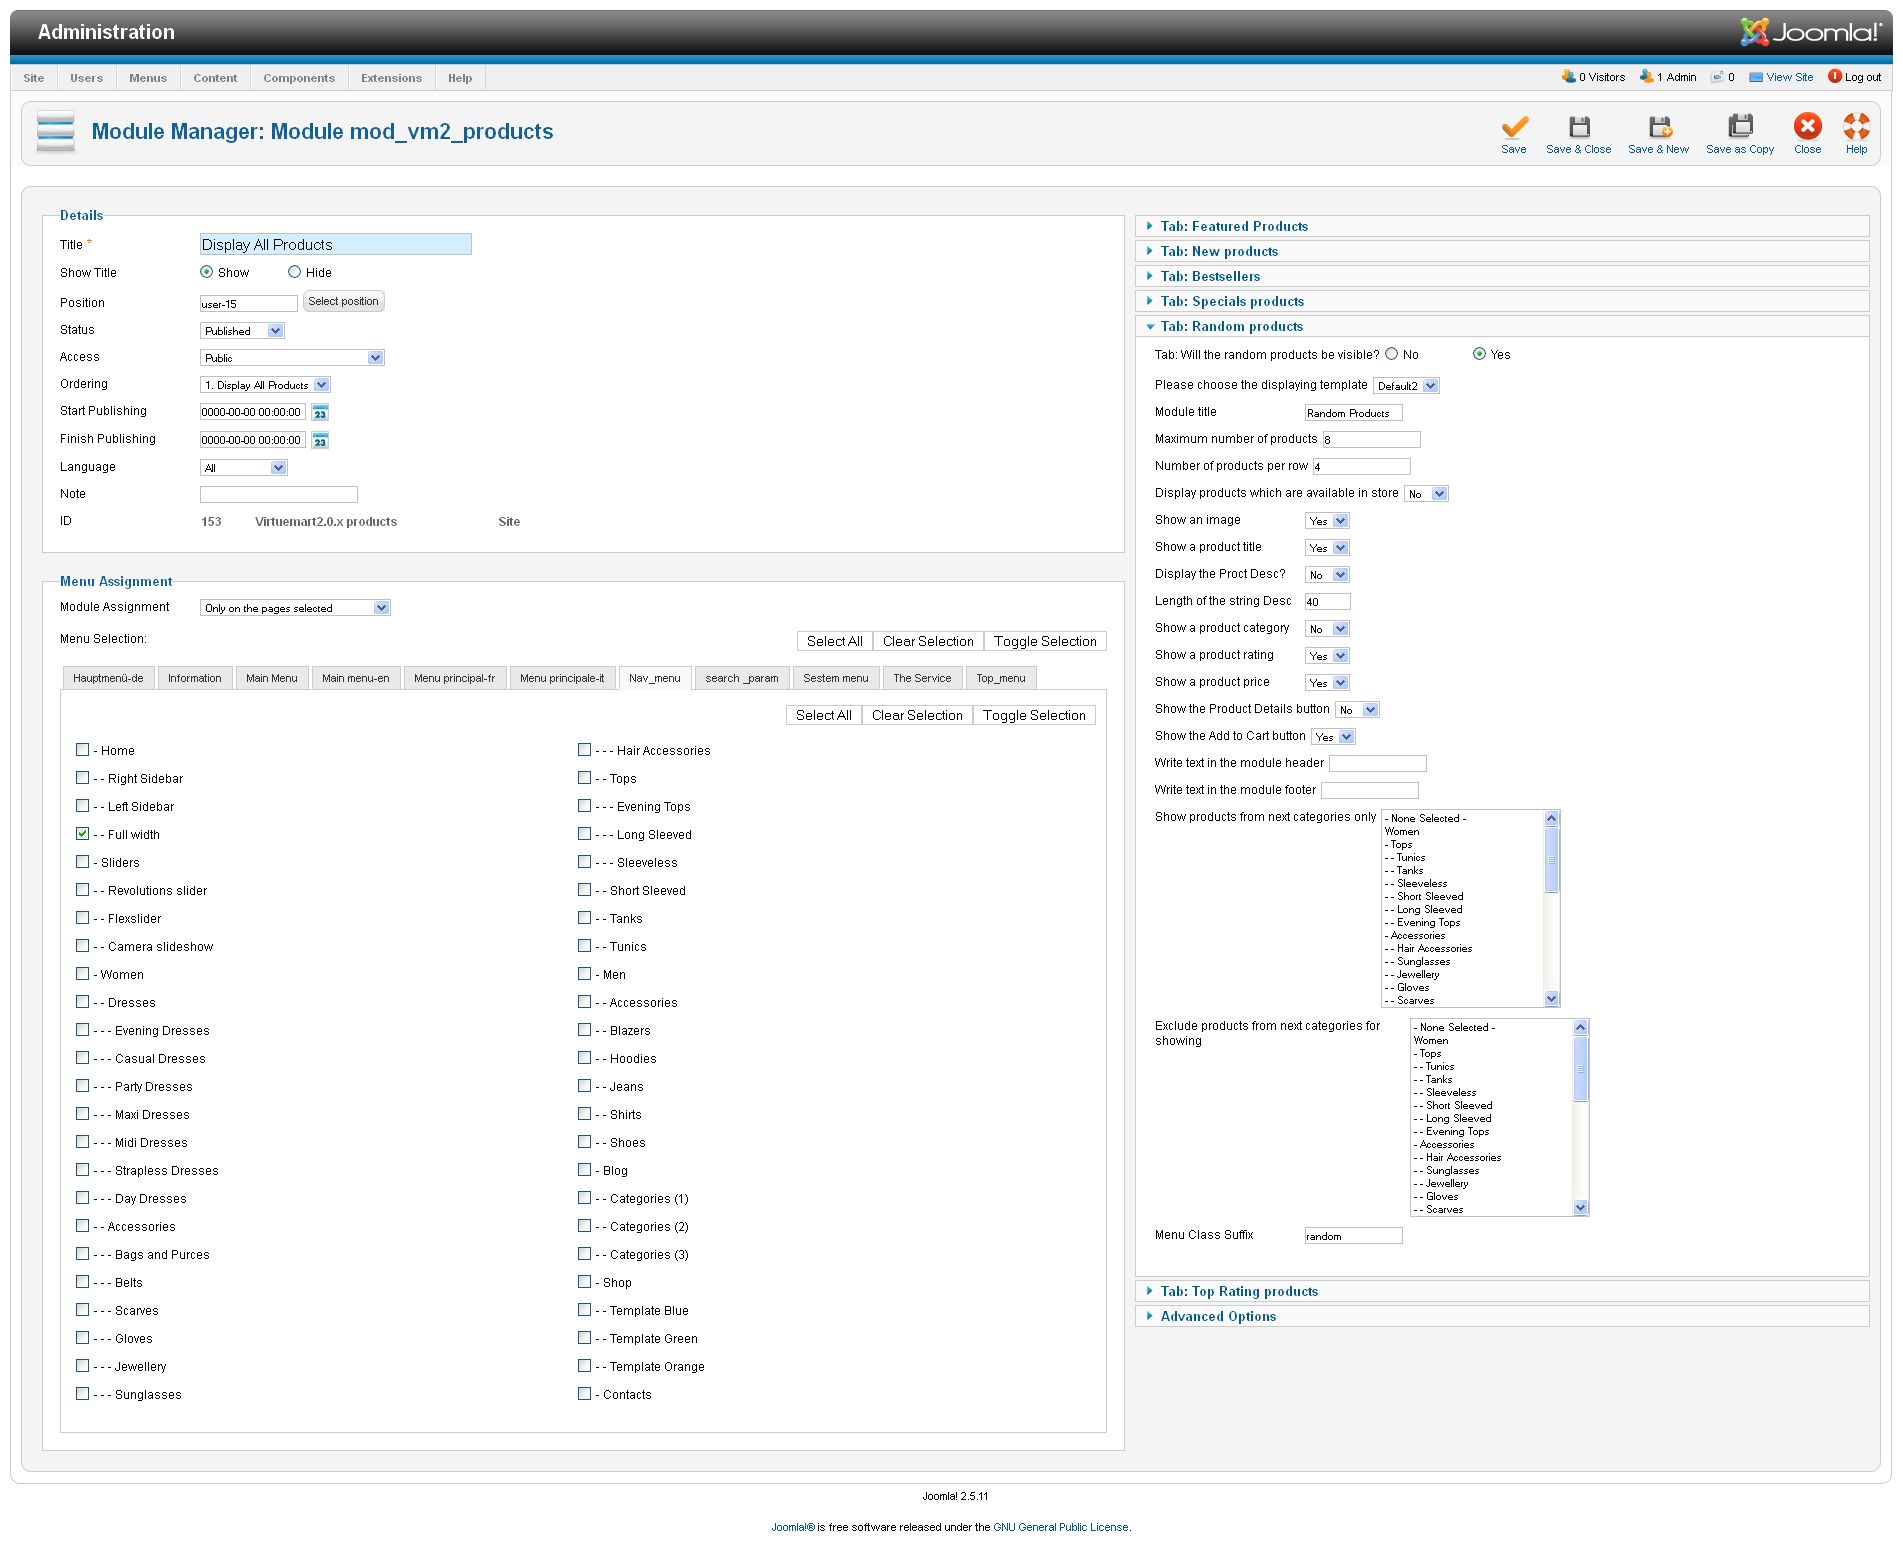Viewport: 1903px width, 1557px height.
Task: Click the Save & New icon
Action: tap(1658, 127)
